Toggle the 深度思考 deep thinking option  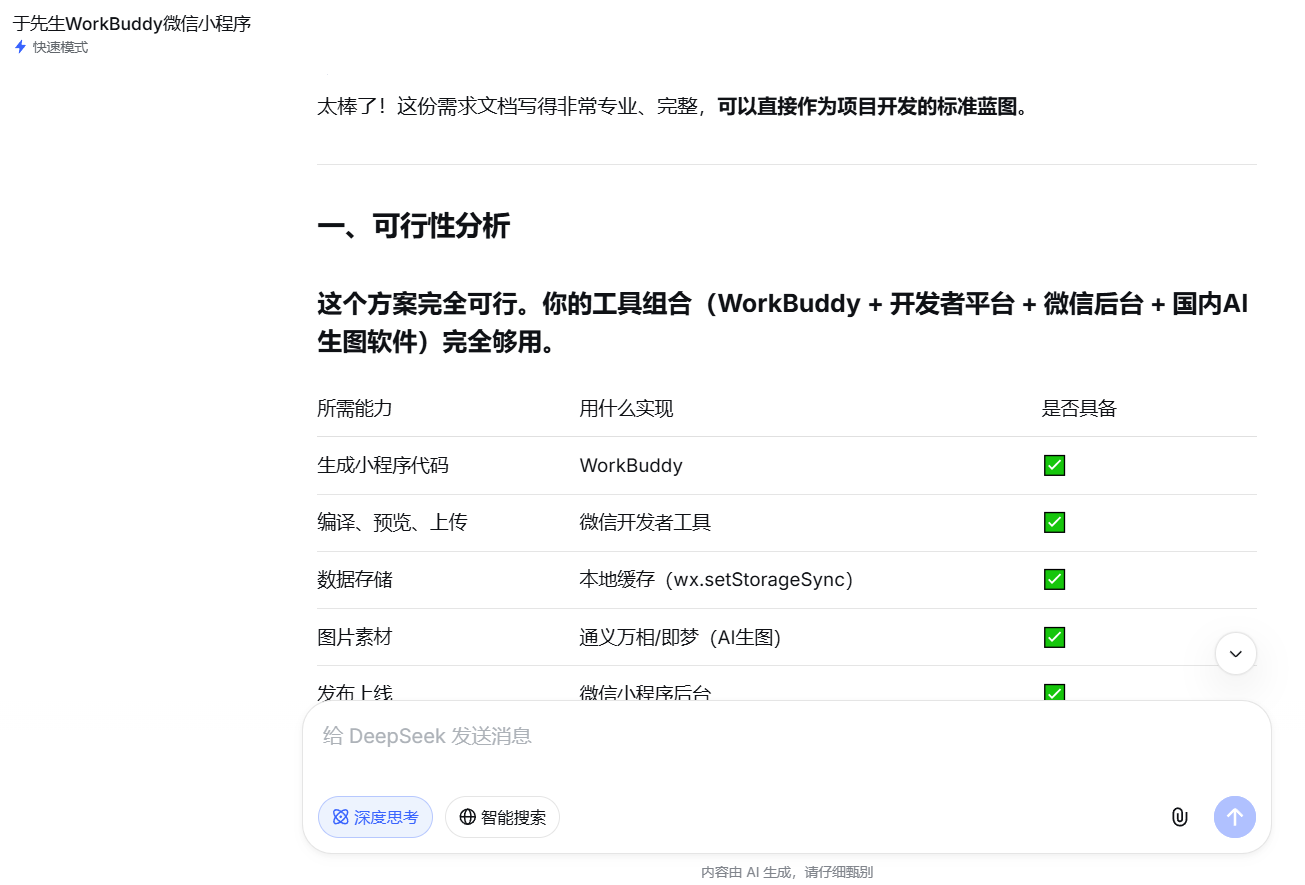[x=375, y=817]
